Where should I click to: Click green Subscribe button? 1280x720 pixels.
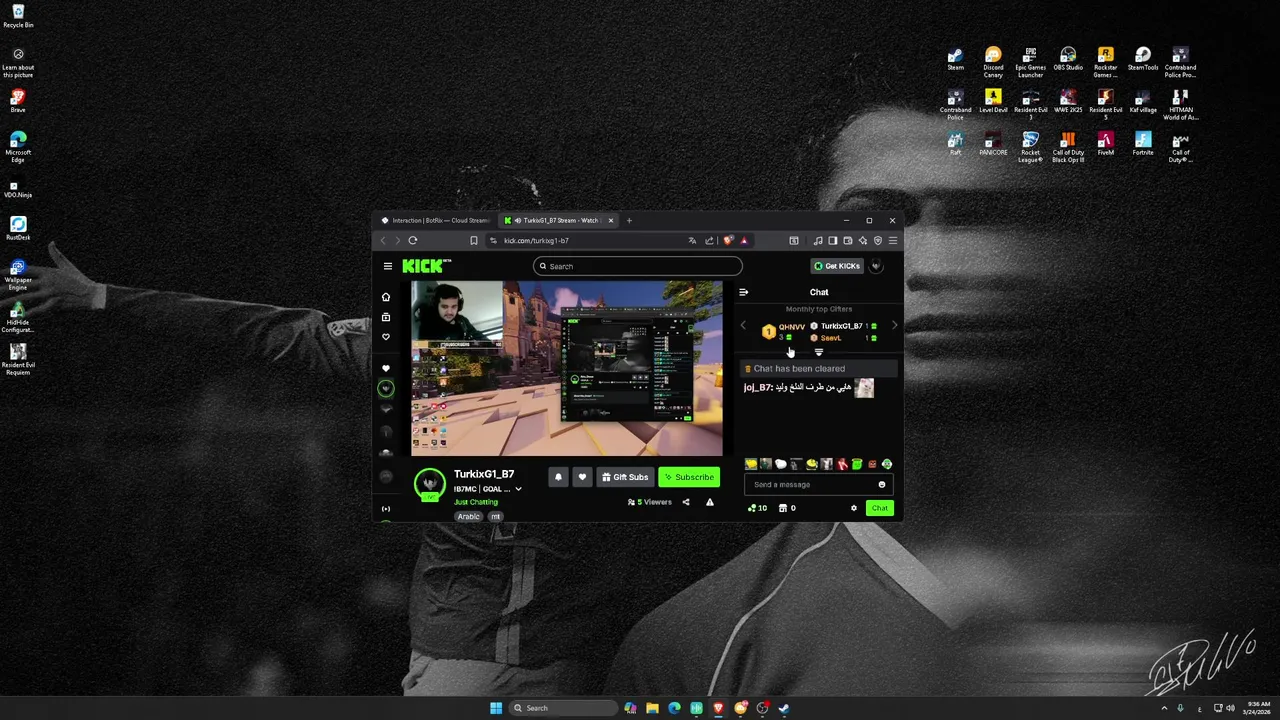pos(689,477)
